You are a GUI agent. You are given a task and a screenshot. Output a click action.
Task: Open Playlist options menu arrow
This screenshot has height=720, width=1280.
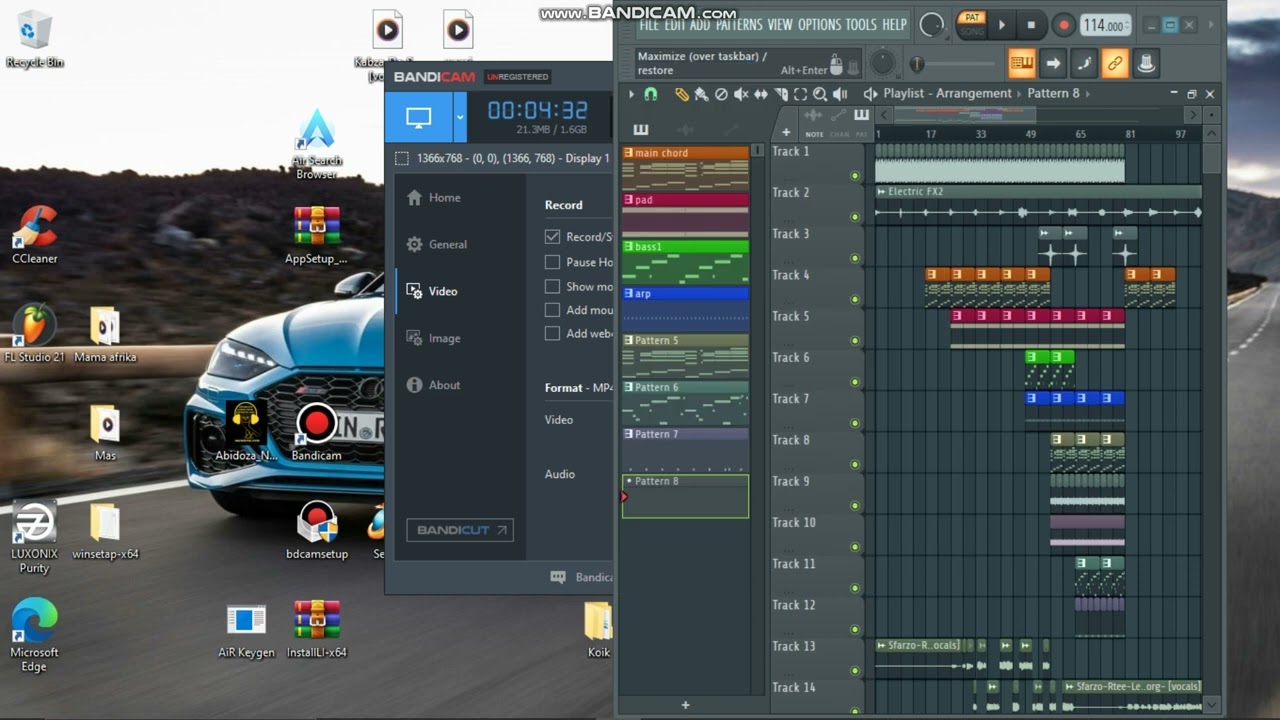(x=631, y=94)
